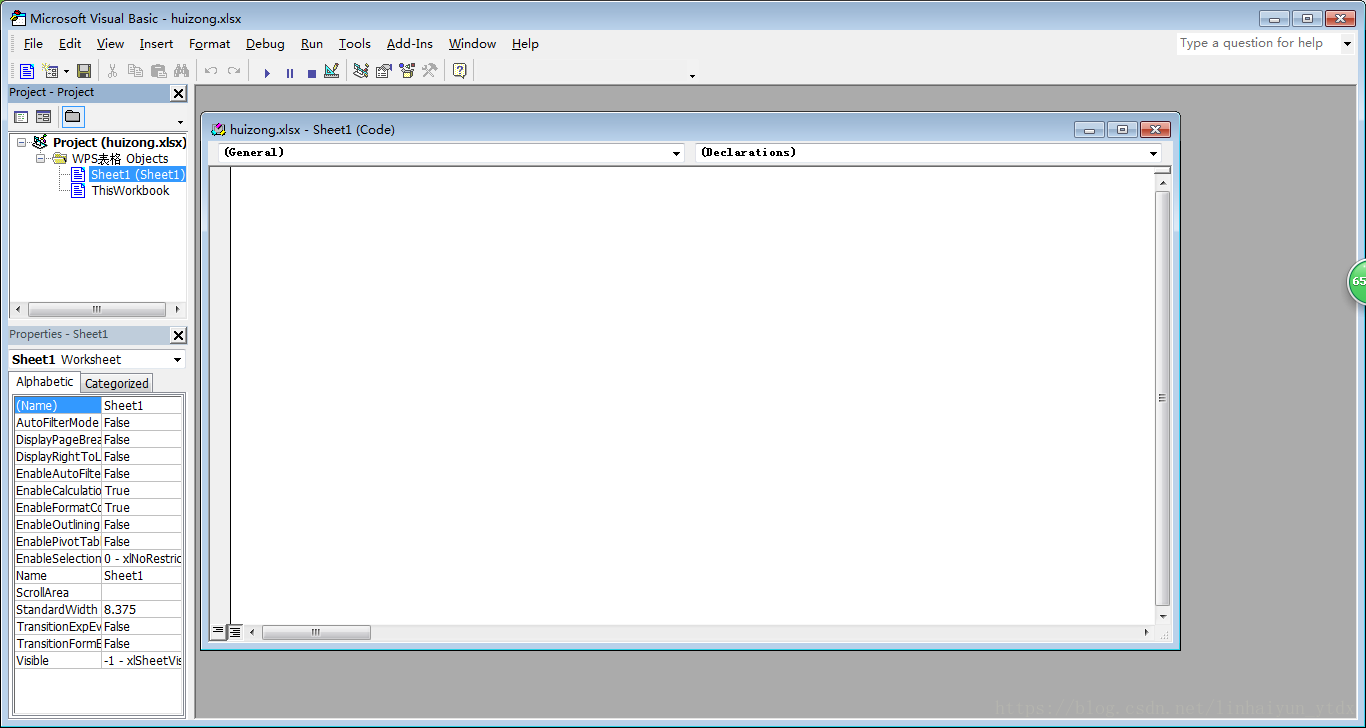Screen dimensions: 1366x728
Task: Switch to Full Module View button
Action: (x=234, y=632)
